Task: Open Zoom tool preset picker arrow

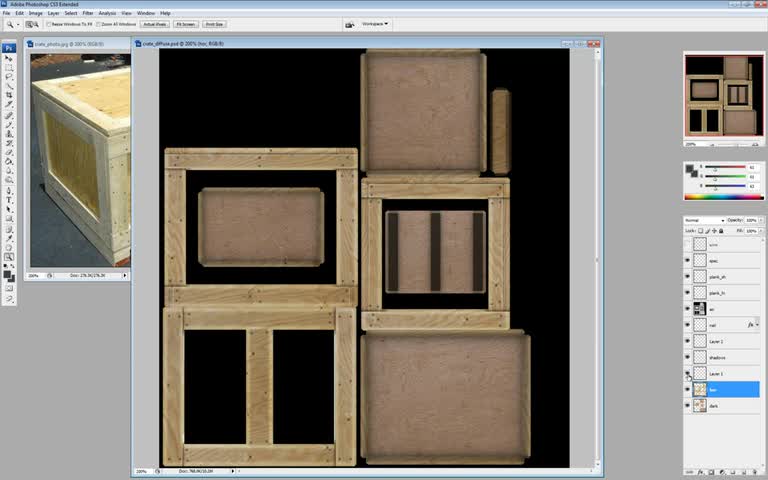Action: click(x=18, y=24)
